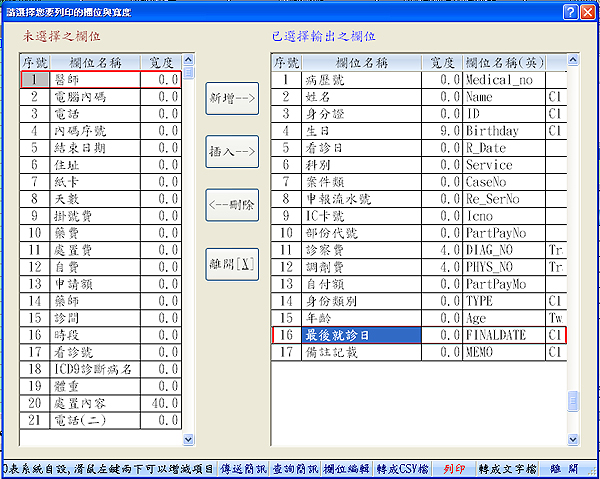Click the 新增--> add button

[232, 99]
